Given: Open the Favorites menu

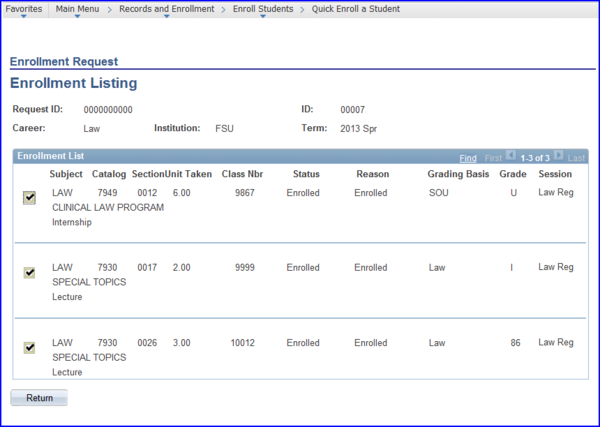Looking at the screenshot, I should point(24,9).
